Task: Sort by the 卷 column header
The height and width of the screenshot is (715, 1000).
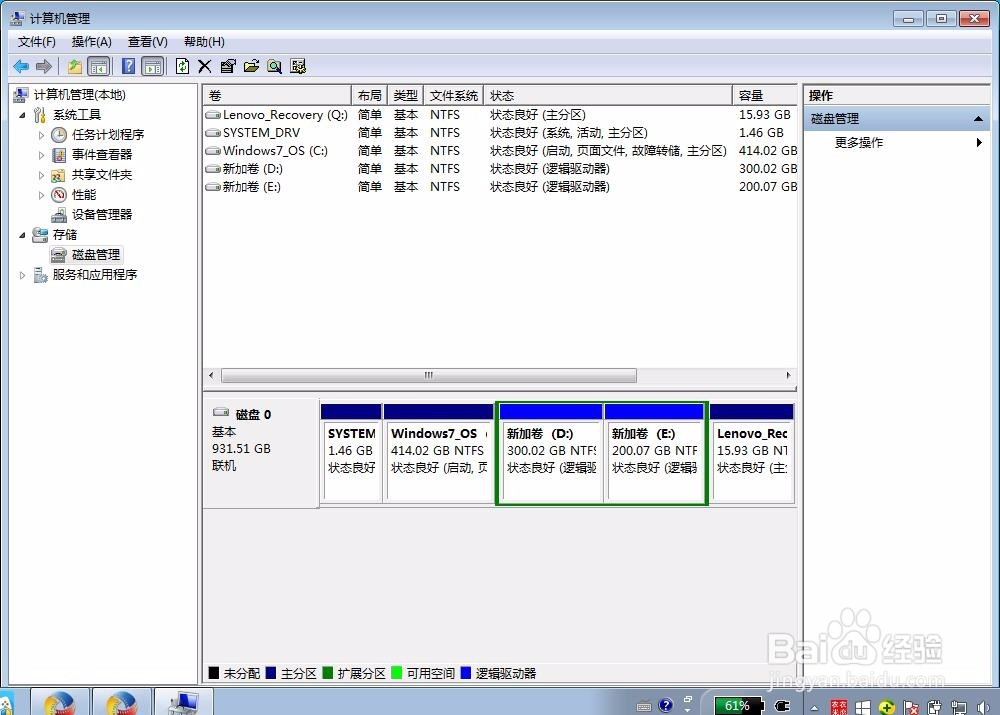Action: click(x=277, y=96)
